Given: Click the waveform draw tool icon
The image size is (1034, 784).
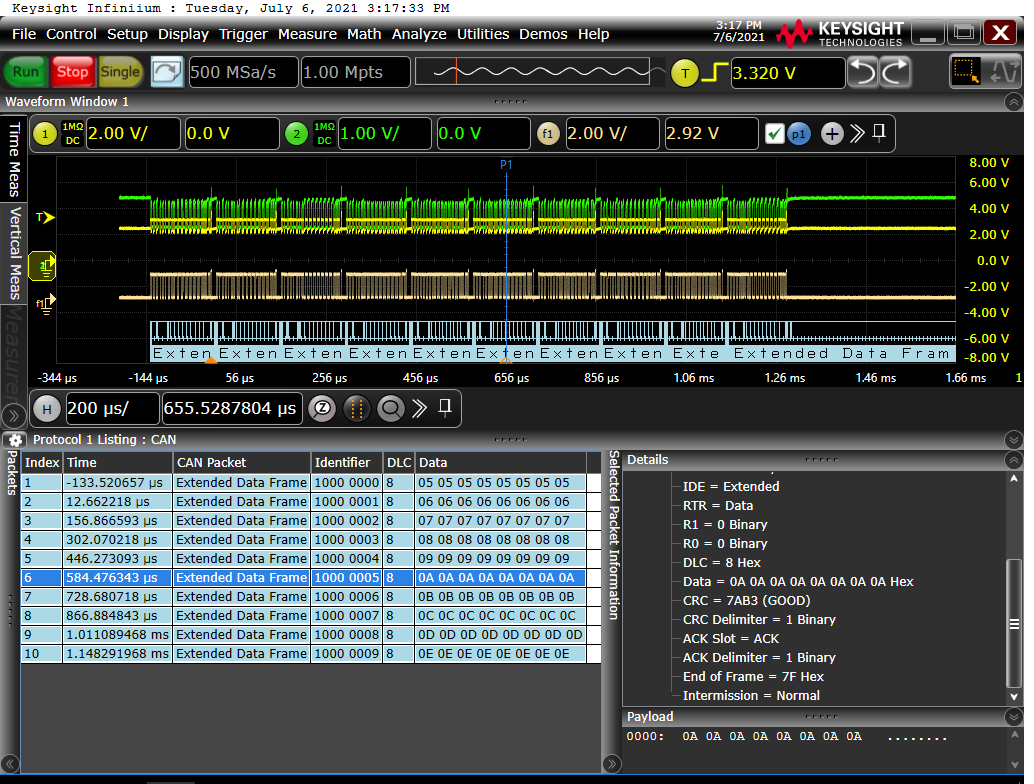Looking at the screenshot, I should tap(1004, 72).
